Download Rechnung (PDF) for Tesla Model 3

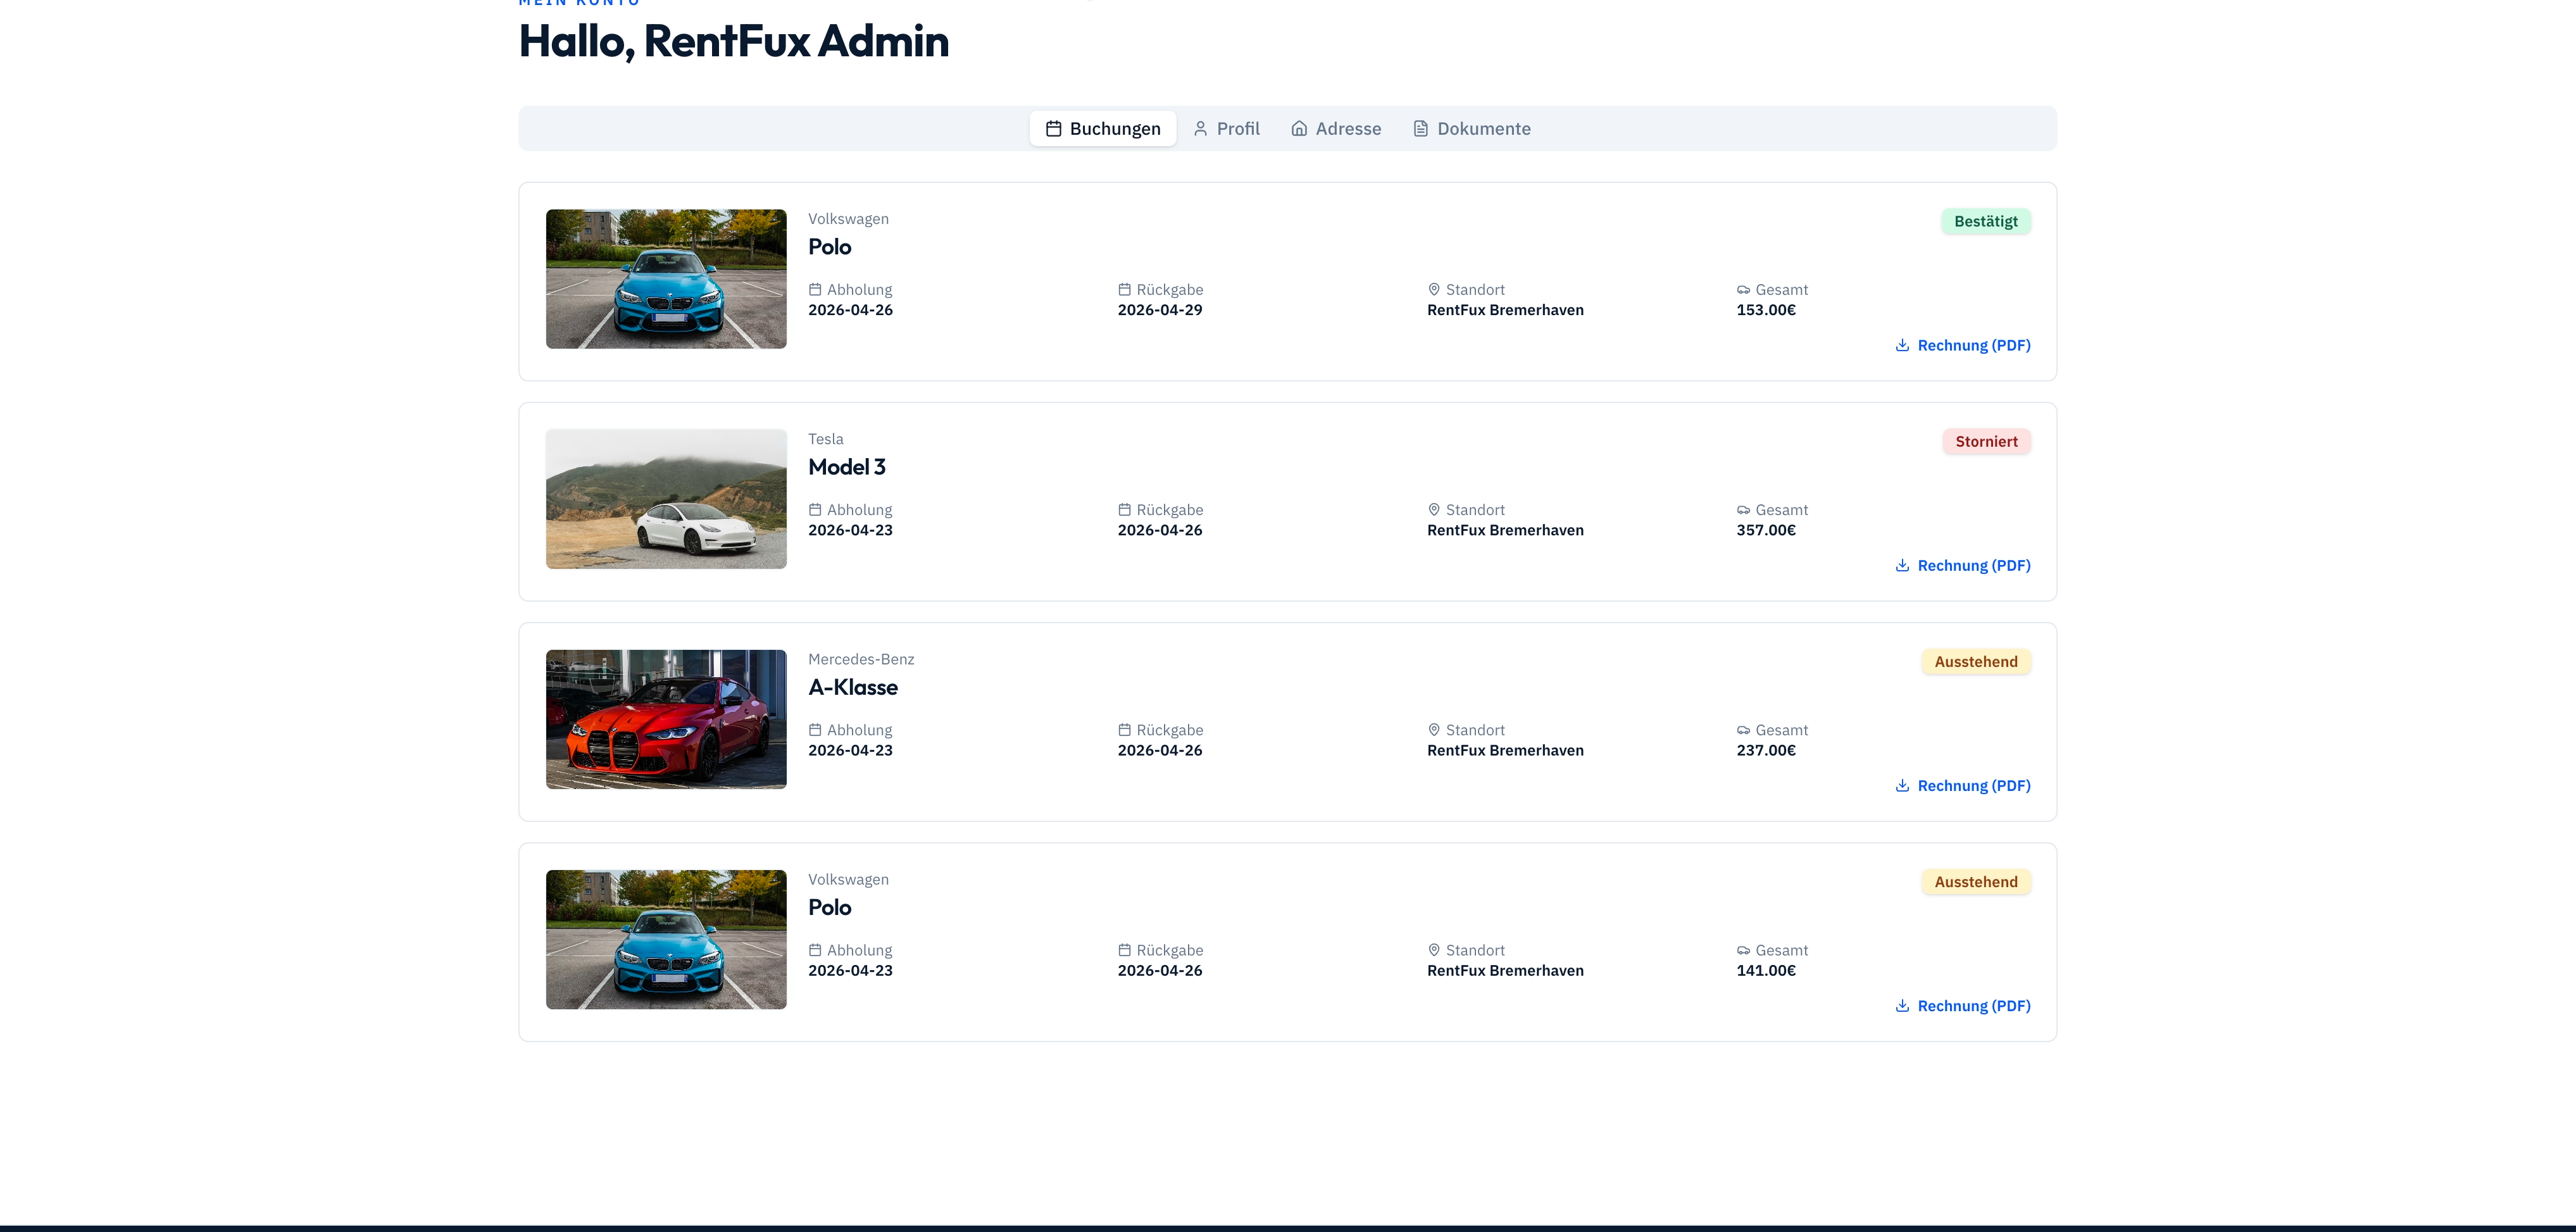1963,565
